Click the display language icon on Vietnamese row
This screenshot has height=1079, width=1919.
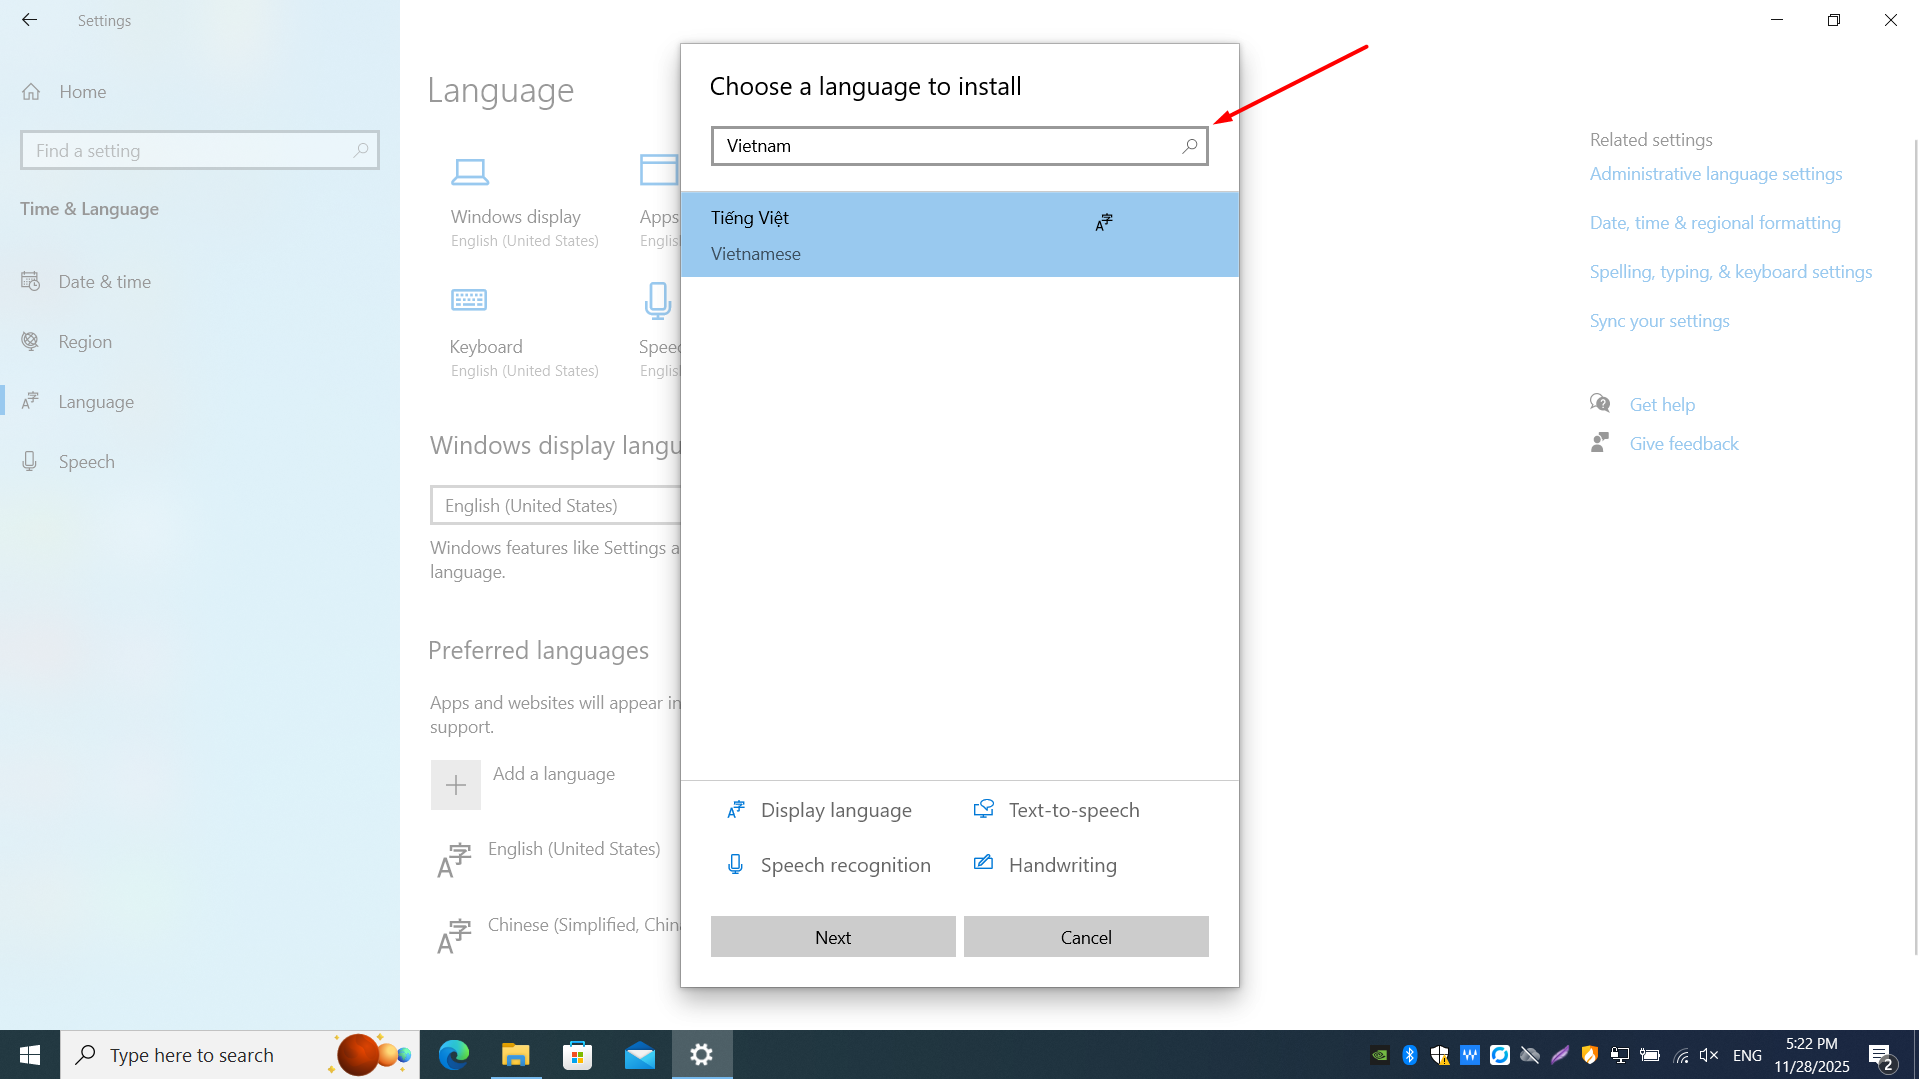tap(1103, 222)
